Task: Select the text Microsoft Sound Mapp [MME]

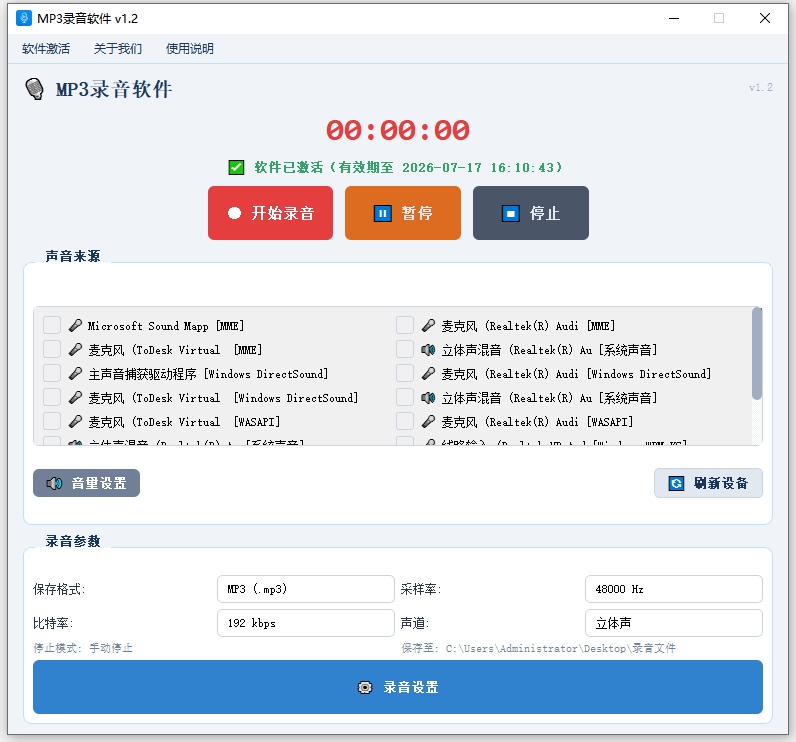Action: [166, 326]
